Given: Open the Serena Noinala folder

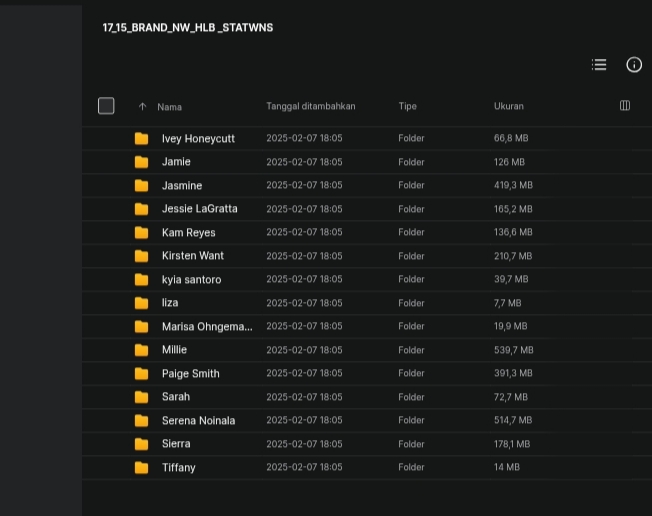Looking at the screenshot, I should click(x=198, y=420).
